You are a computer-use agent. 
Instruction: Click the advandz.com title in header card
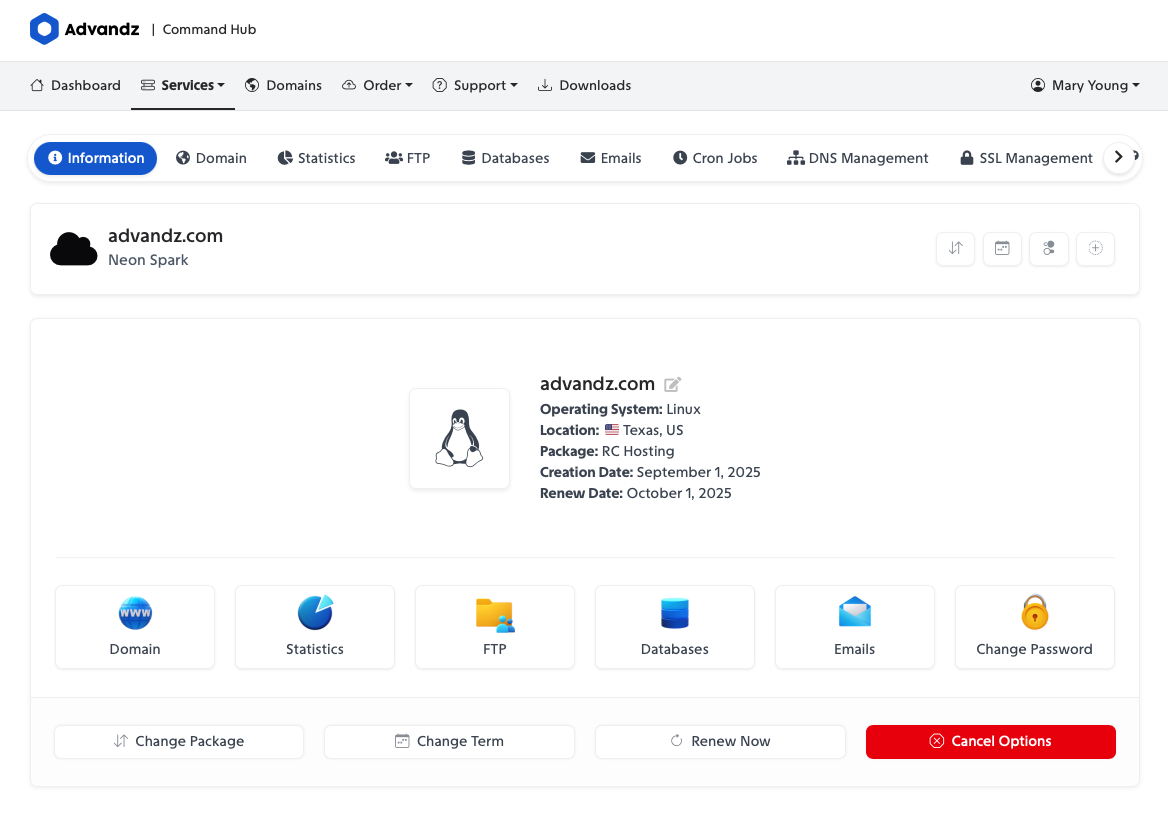165,235
